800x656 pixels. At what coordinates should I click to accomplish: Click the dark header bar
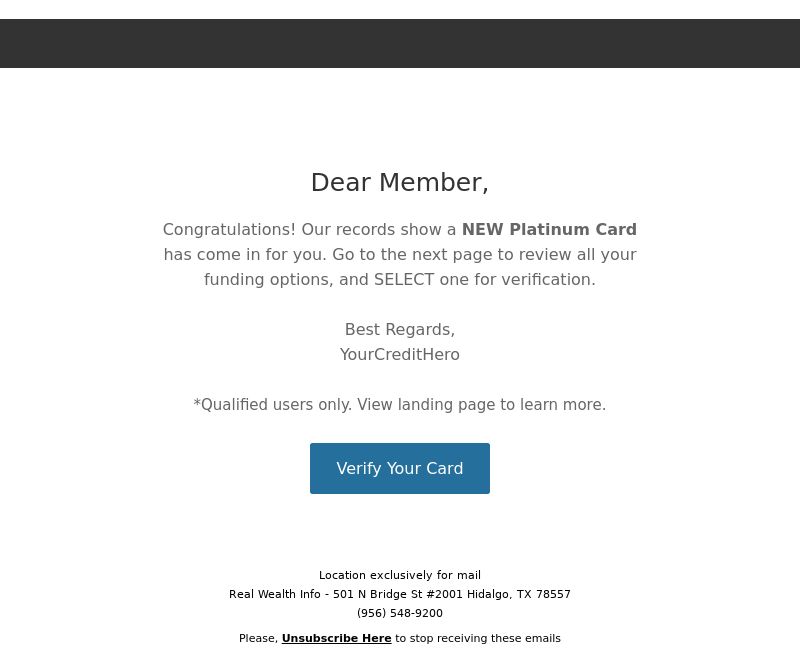click(x=400, y=43)
